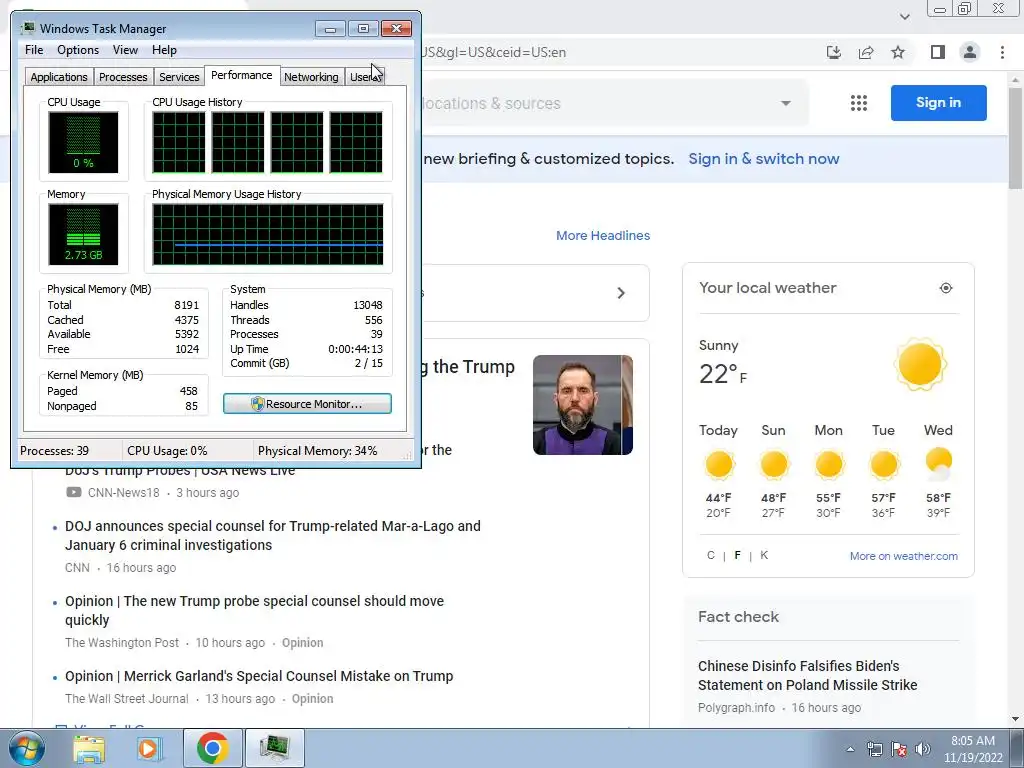Select the Performance tab
The height and width of the screenshot is (768, 1024).
point(242,75)
